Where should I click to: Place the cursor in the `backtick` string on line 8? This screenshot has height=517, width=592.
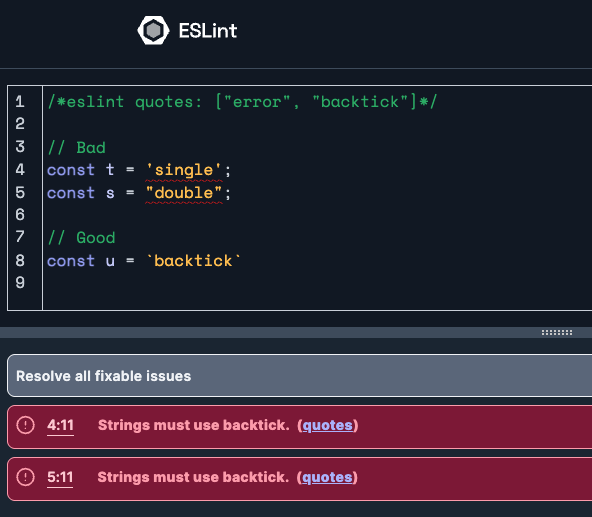[x=194, y=261]
